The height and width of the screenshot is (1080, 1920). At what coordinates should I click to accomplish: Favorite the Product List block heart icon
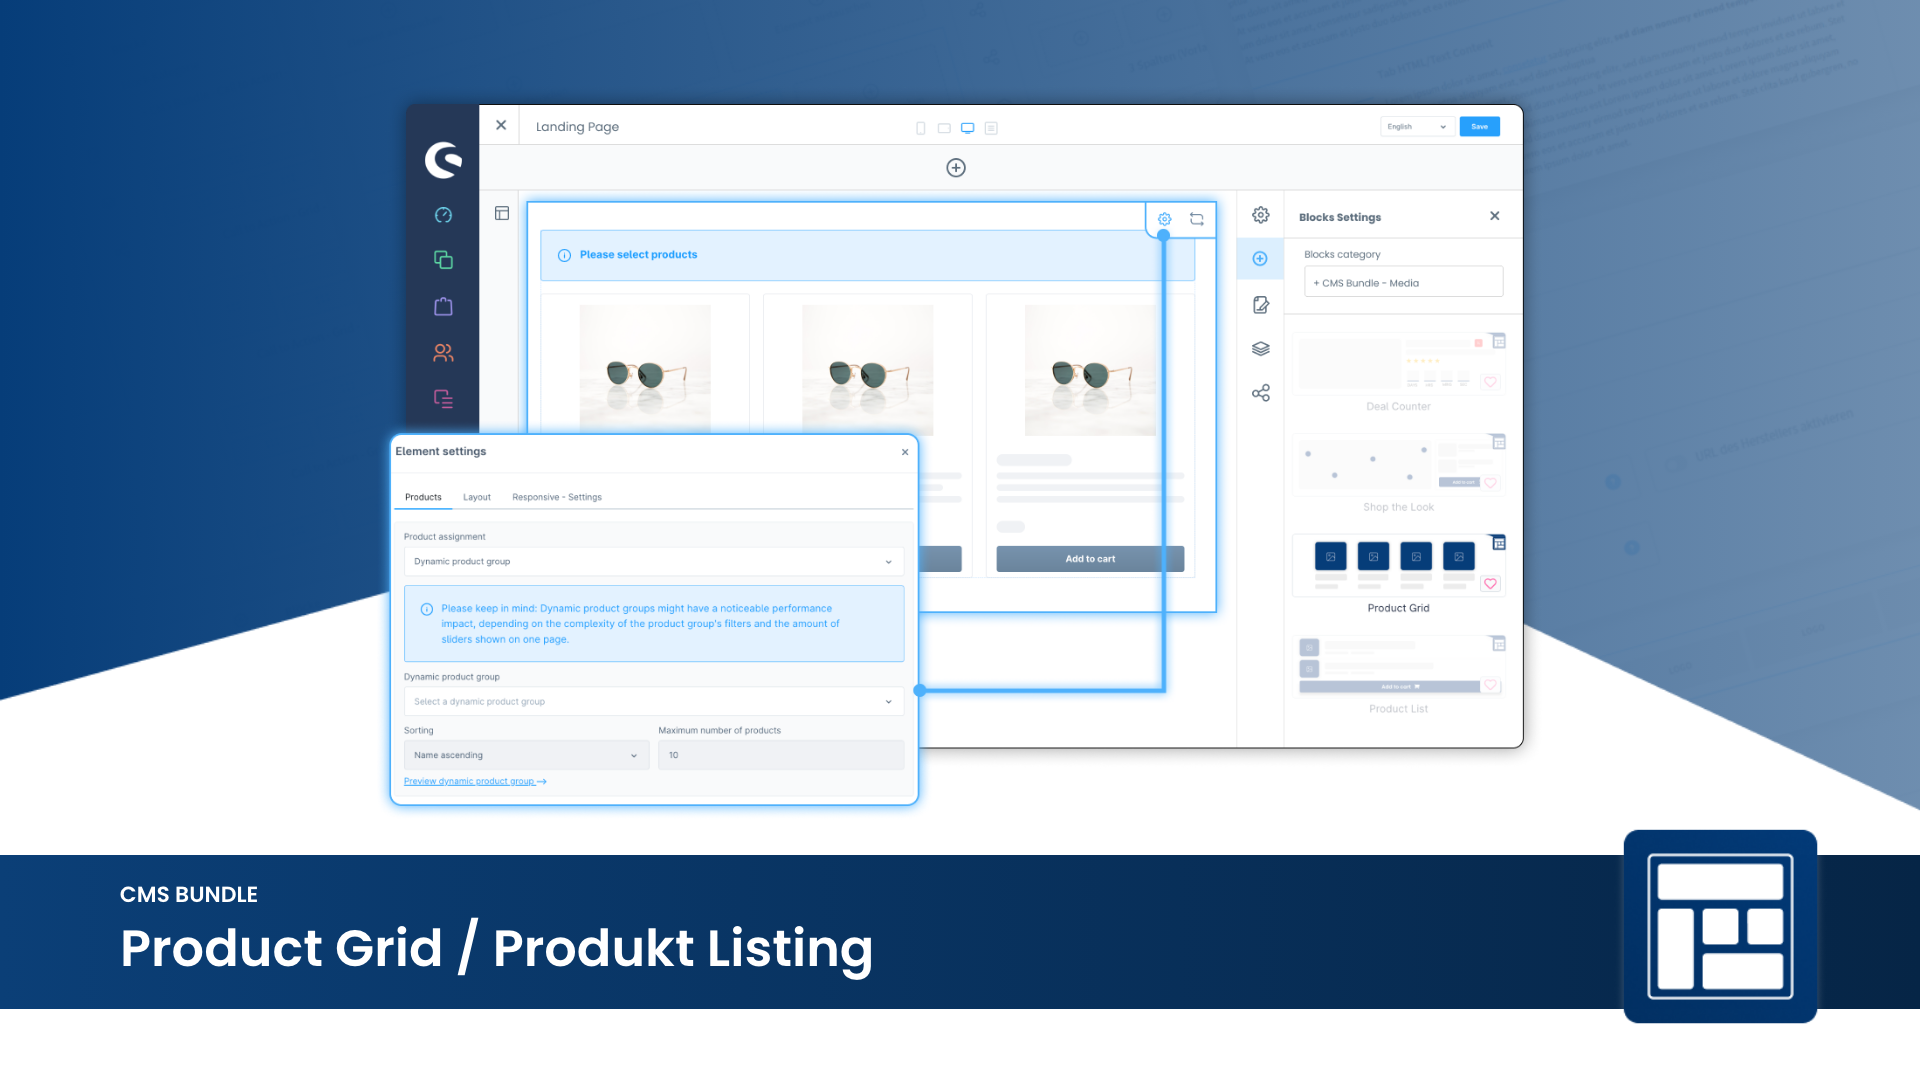1490,686
